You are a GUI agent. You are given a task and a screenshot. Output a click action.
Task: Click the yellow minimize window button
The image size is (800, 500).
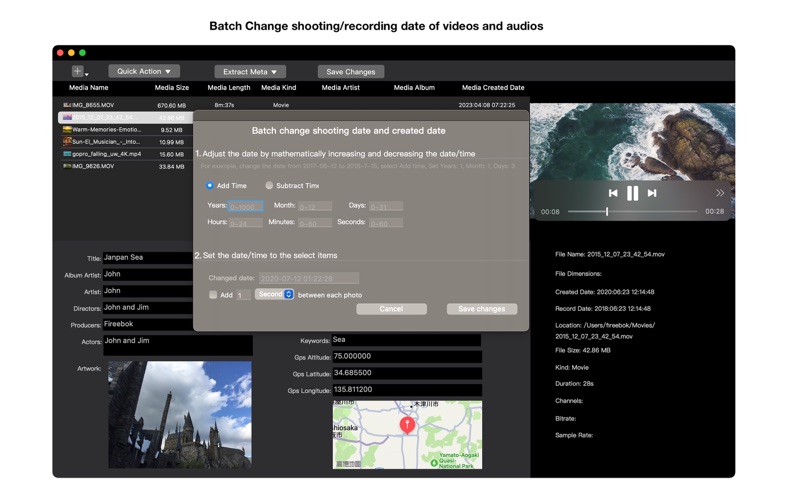pos(71,53)
